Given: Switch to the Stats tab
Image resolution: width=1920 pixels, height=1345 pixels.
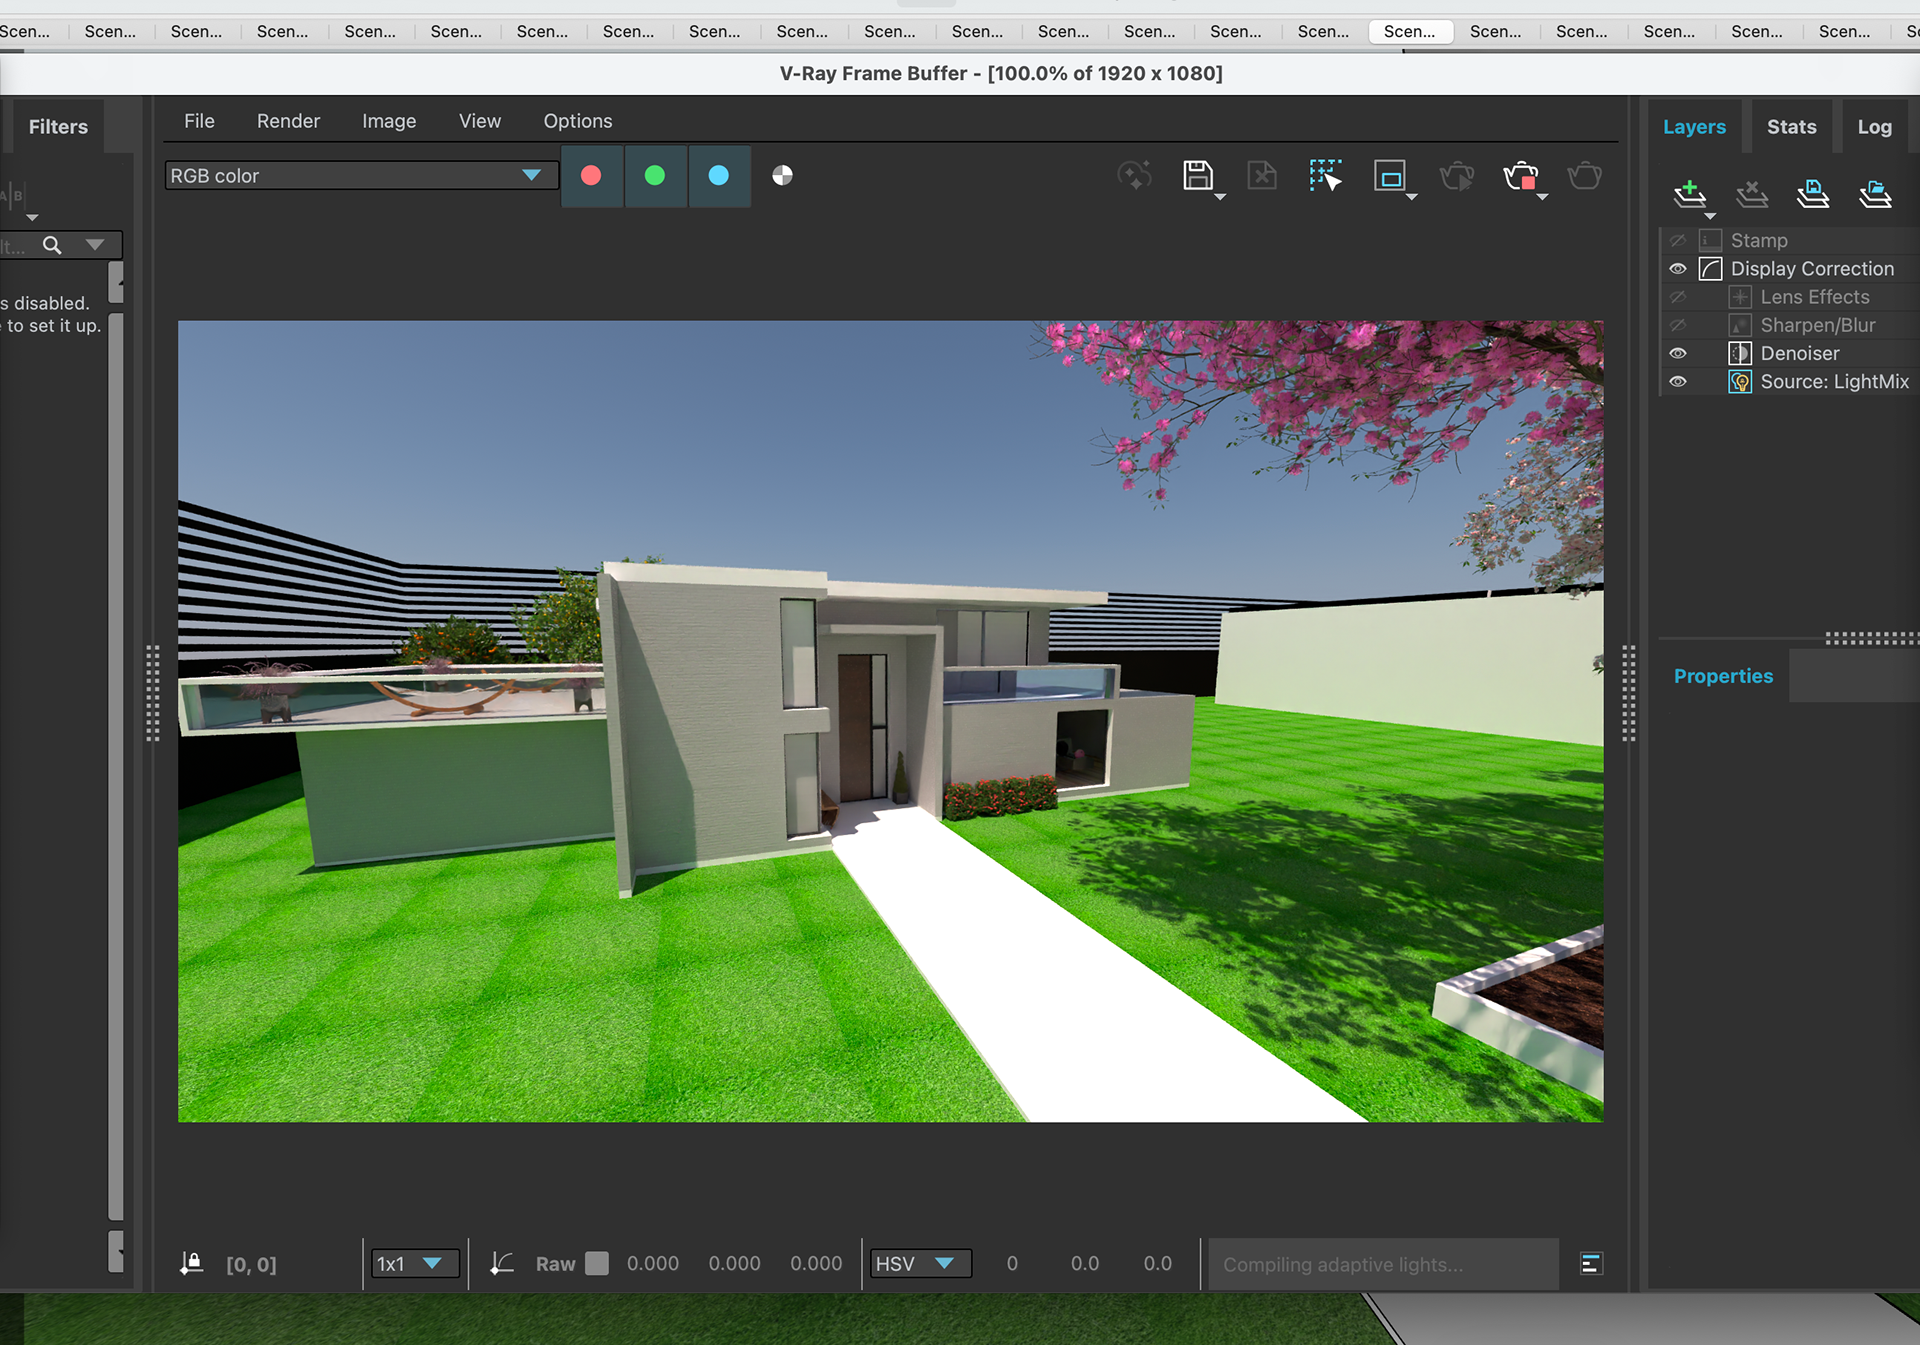Looking at the screenshot, I should (1791, 127).
